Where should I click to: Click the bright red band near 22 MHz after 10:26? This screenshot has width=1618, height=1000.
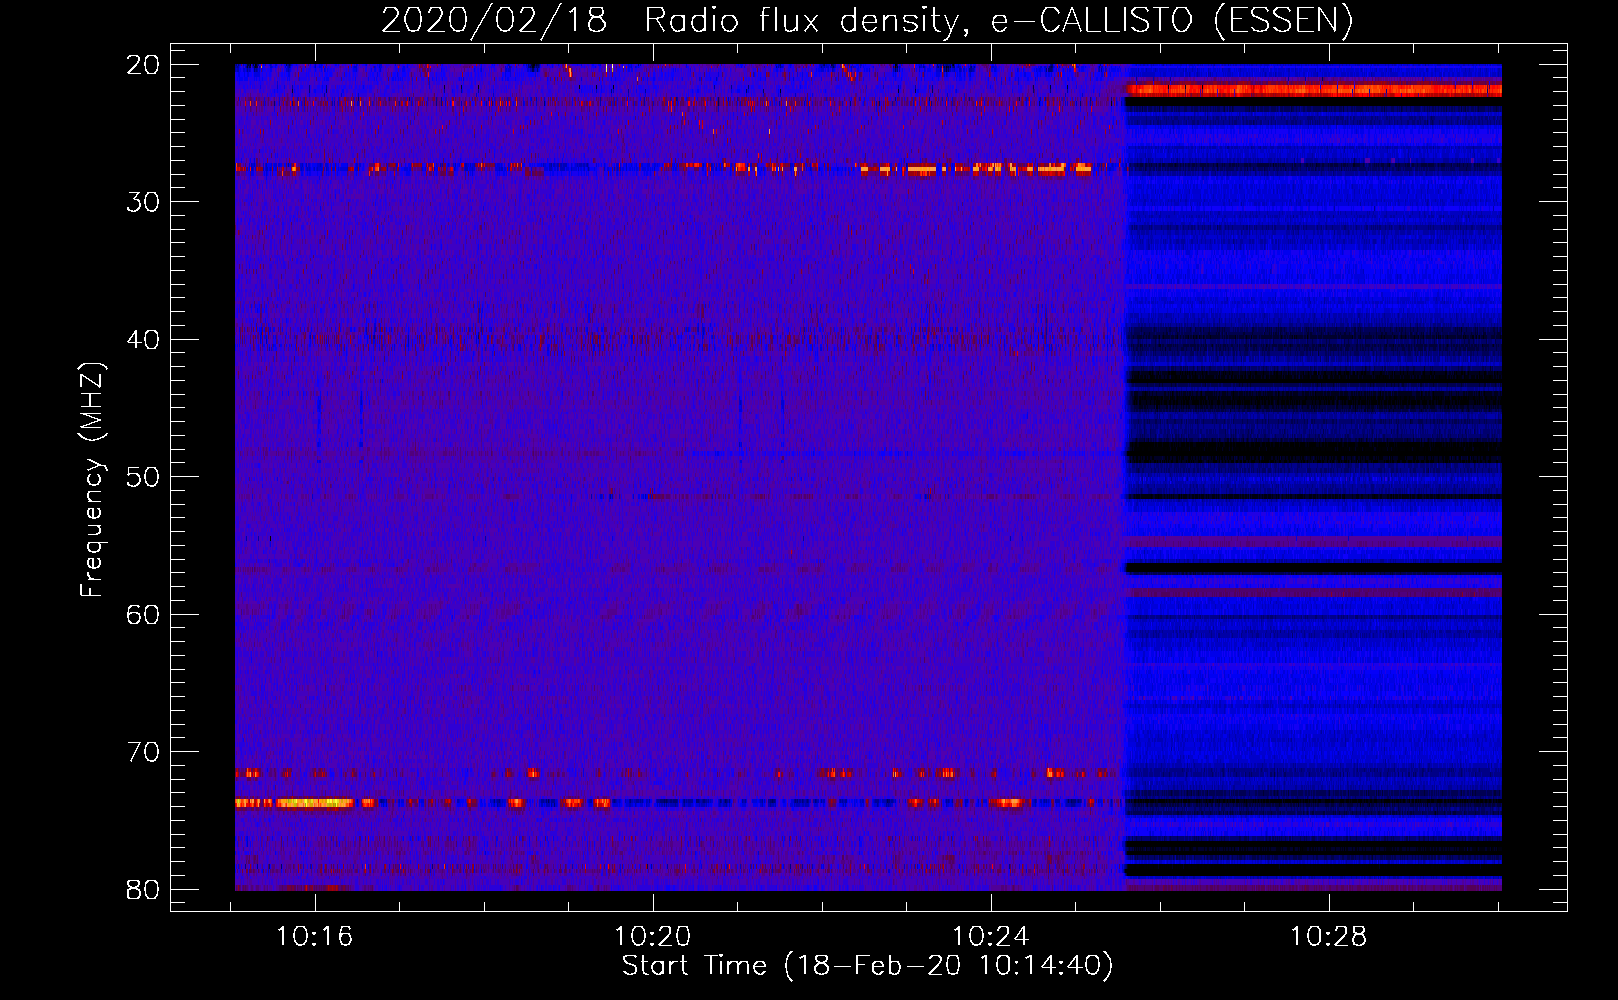pyautogui.click(x=1313, y=90)
